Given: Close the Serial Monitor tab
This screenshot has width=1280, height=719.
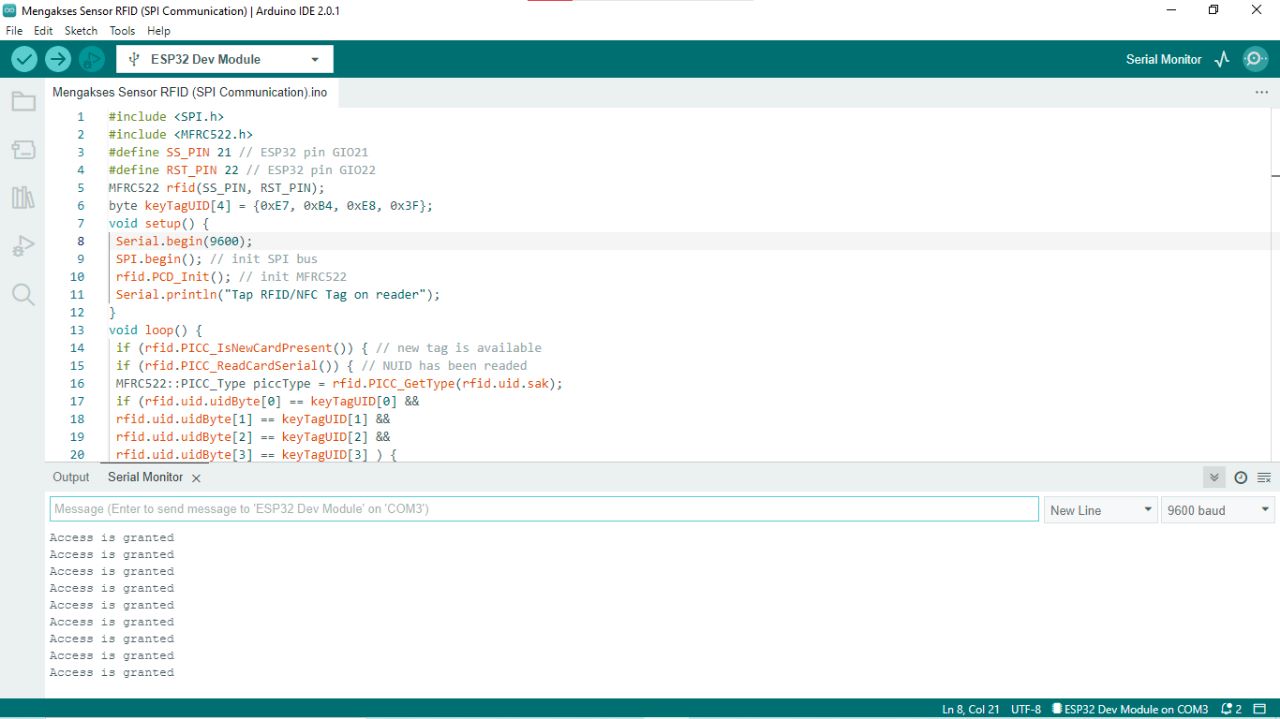Looking at the screenshot, I should click(195, 477).
